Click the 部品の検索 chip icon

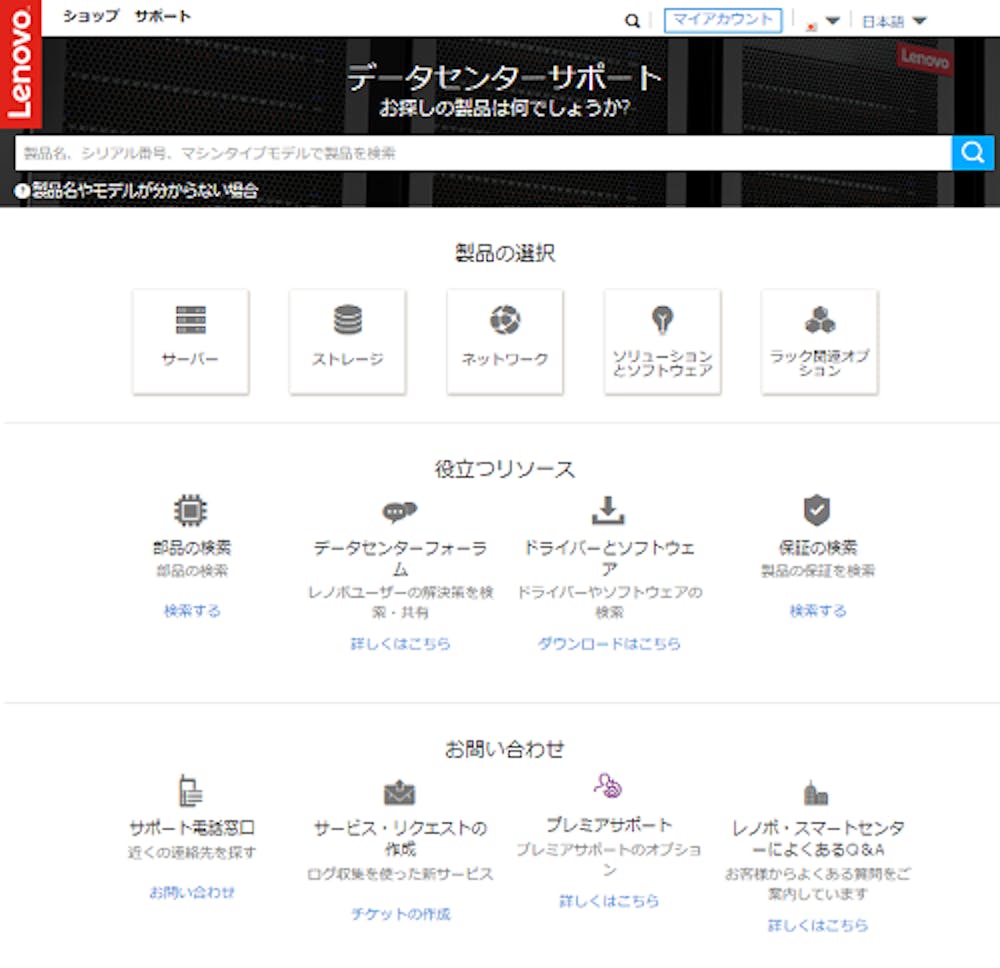(191, 510)
